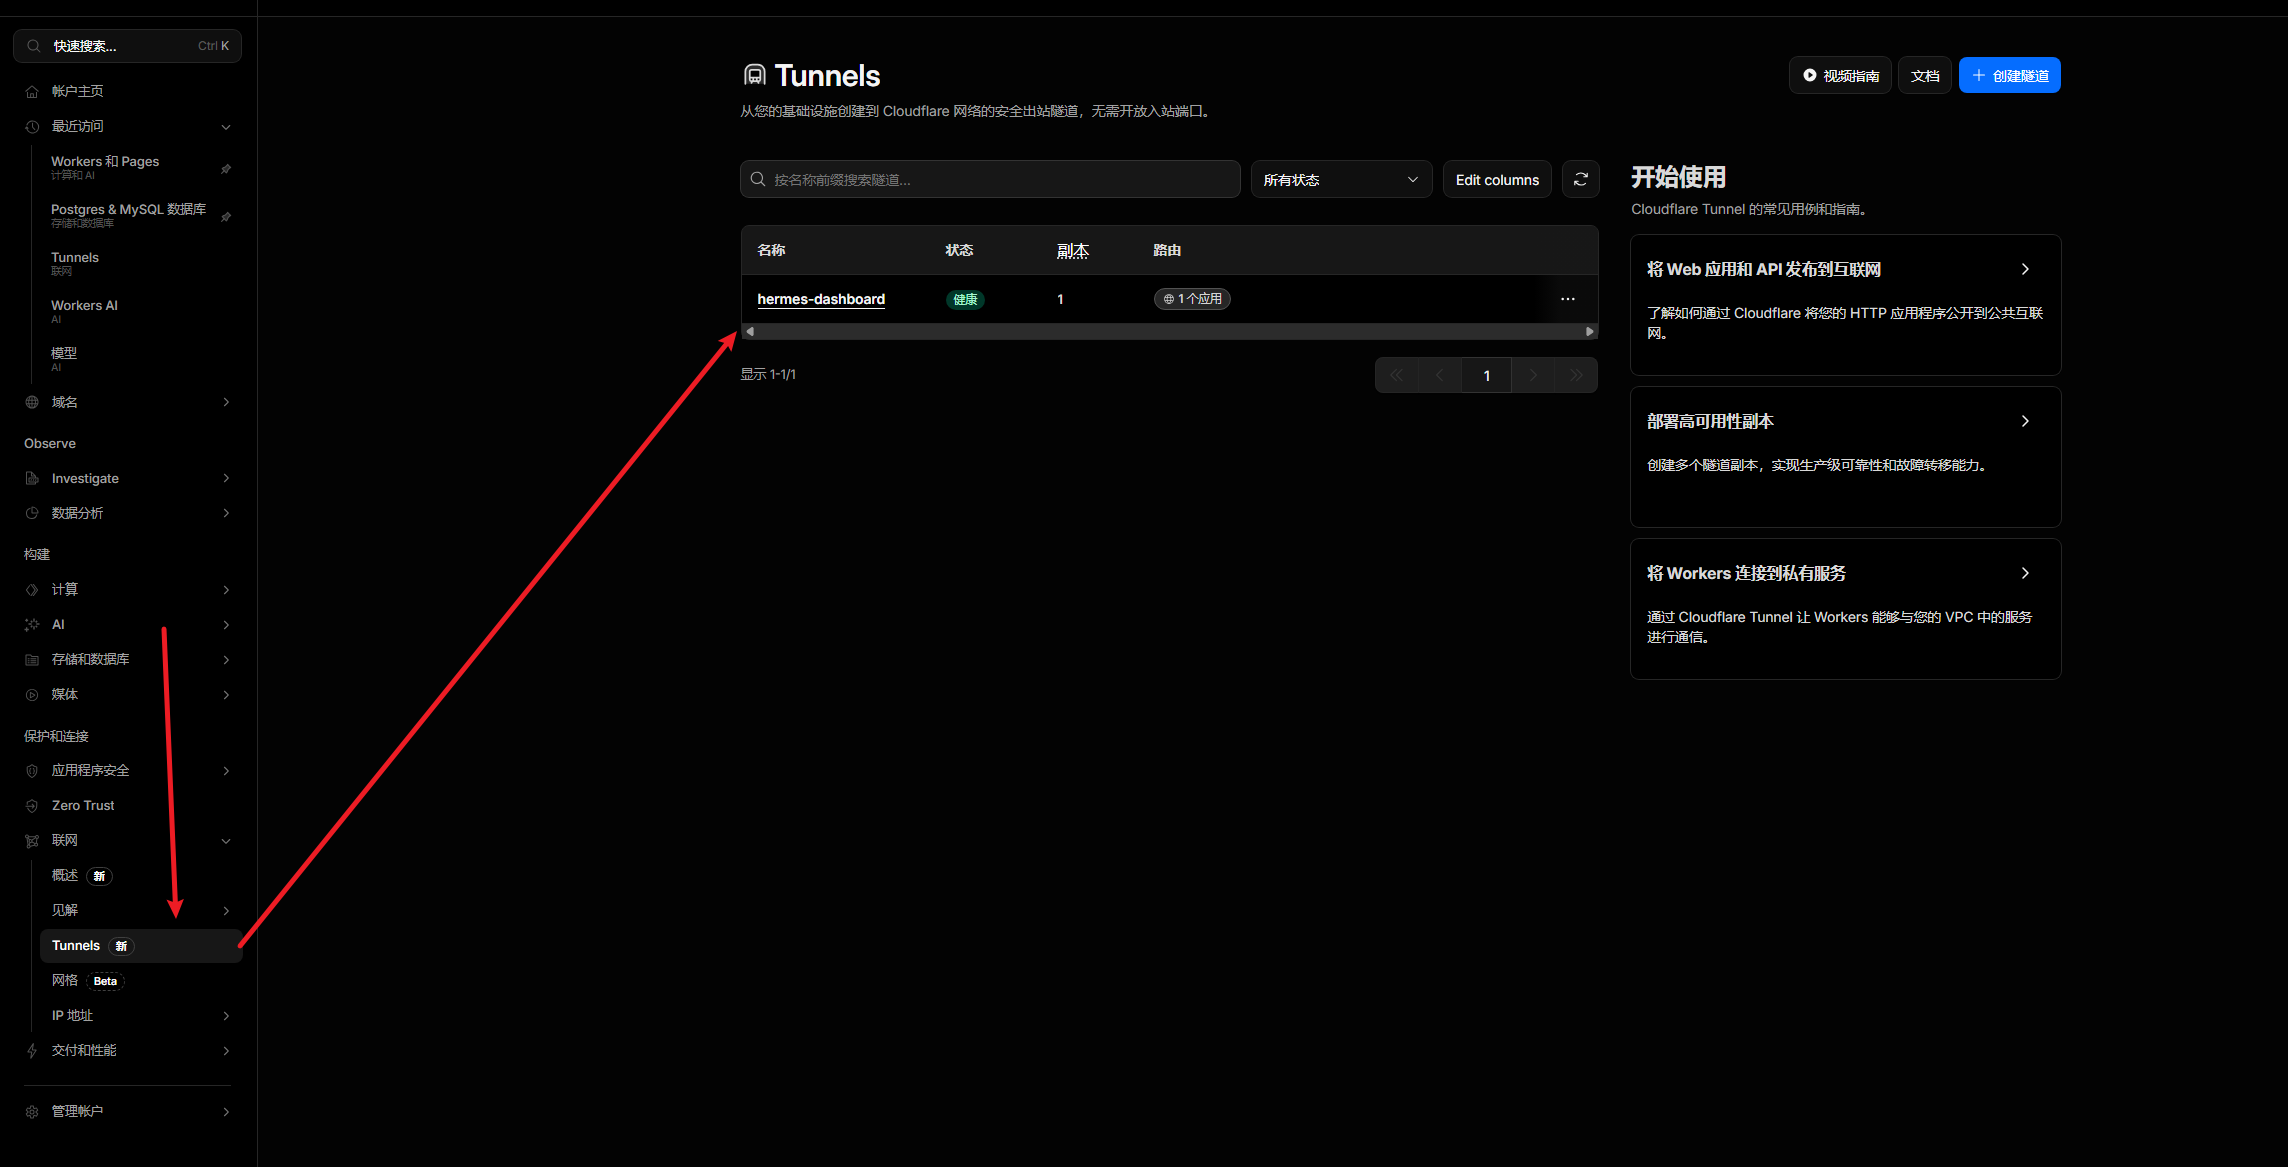Click the lightning icon beside 交付和性能
This screenshot has height=1167, width=2288.
click(x=32, y=1051)
